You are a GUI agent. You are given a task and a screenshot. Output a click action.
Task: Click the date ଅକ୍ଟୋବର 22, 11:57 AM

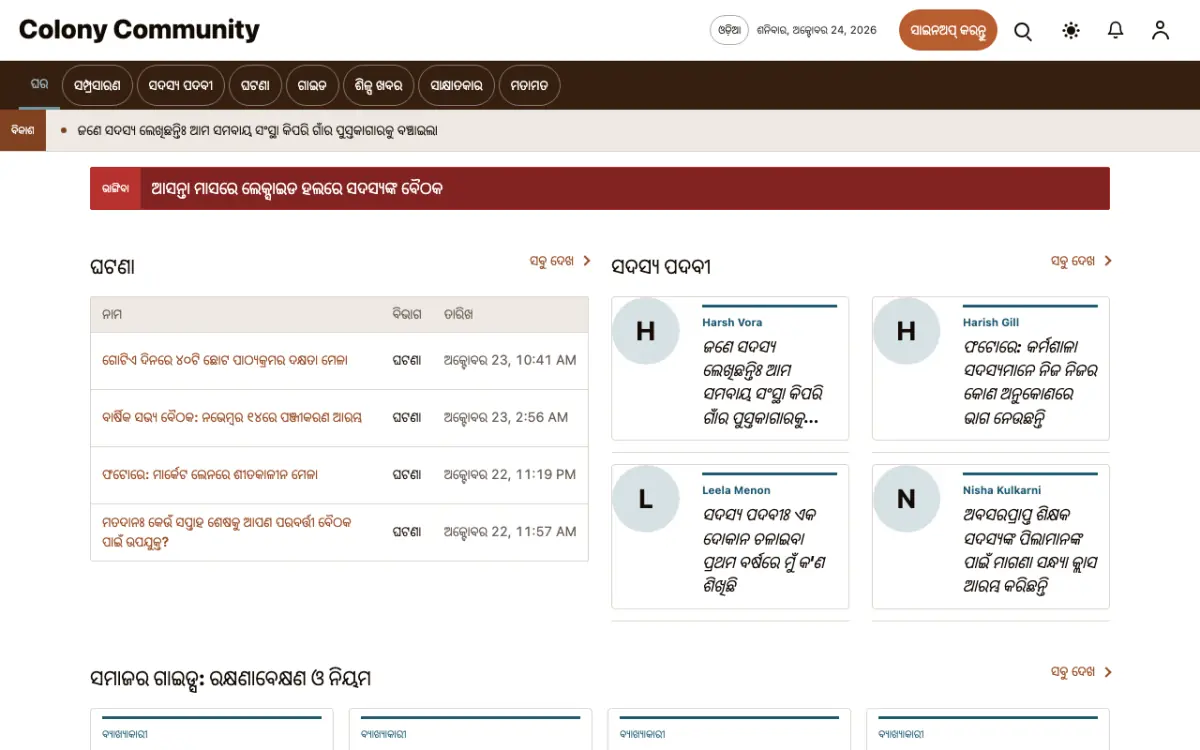point(510,532)
